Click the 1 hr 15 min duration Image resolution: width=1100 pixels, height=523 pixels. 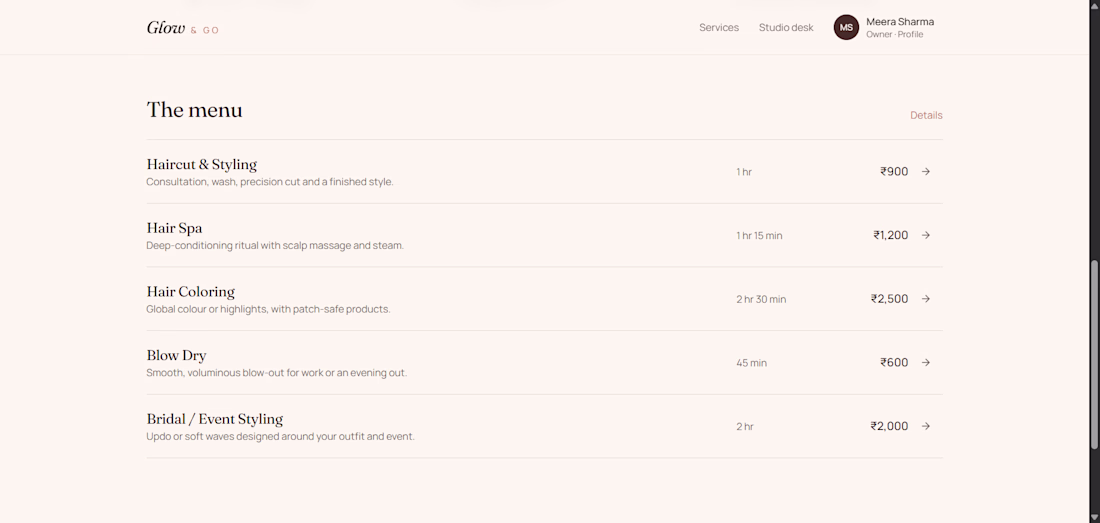[x=759, y=236]
